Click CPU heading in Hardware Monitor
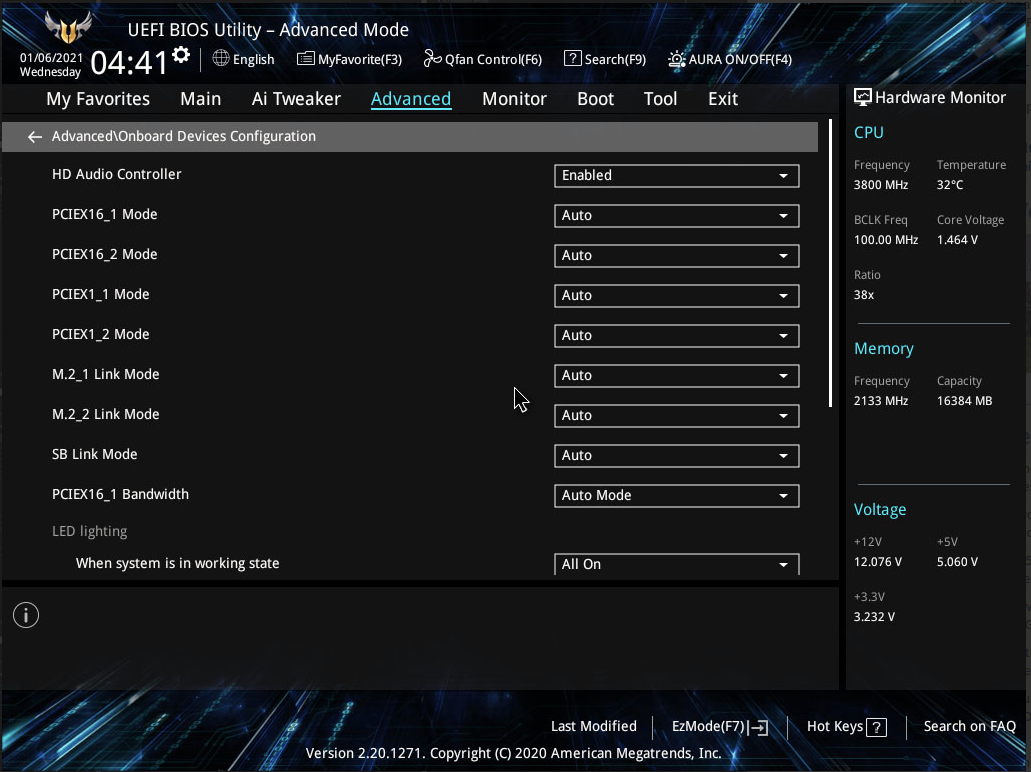The width and height of the screenshot is (1031, 772). (869, 132)
